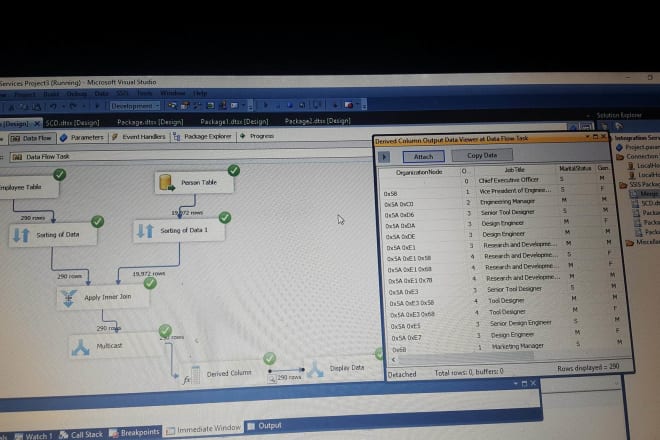Screen dimensions: 660x440
Task: Open the Package Explorer tab
Action: (202, 136)
